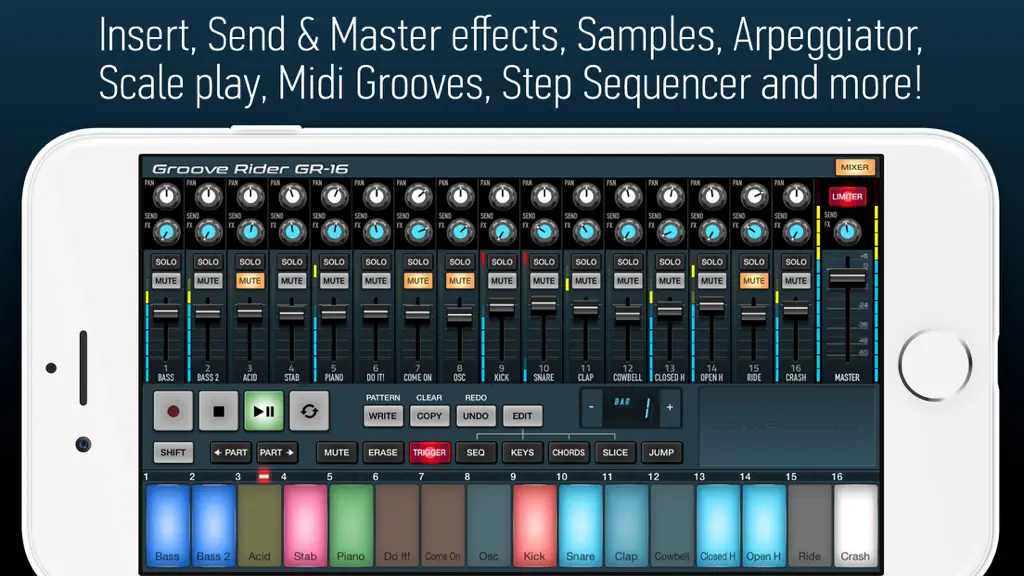Stop playback with the square stop button

pyautogui.click(x=218, y=411)
